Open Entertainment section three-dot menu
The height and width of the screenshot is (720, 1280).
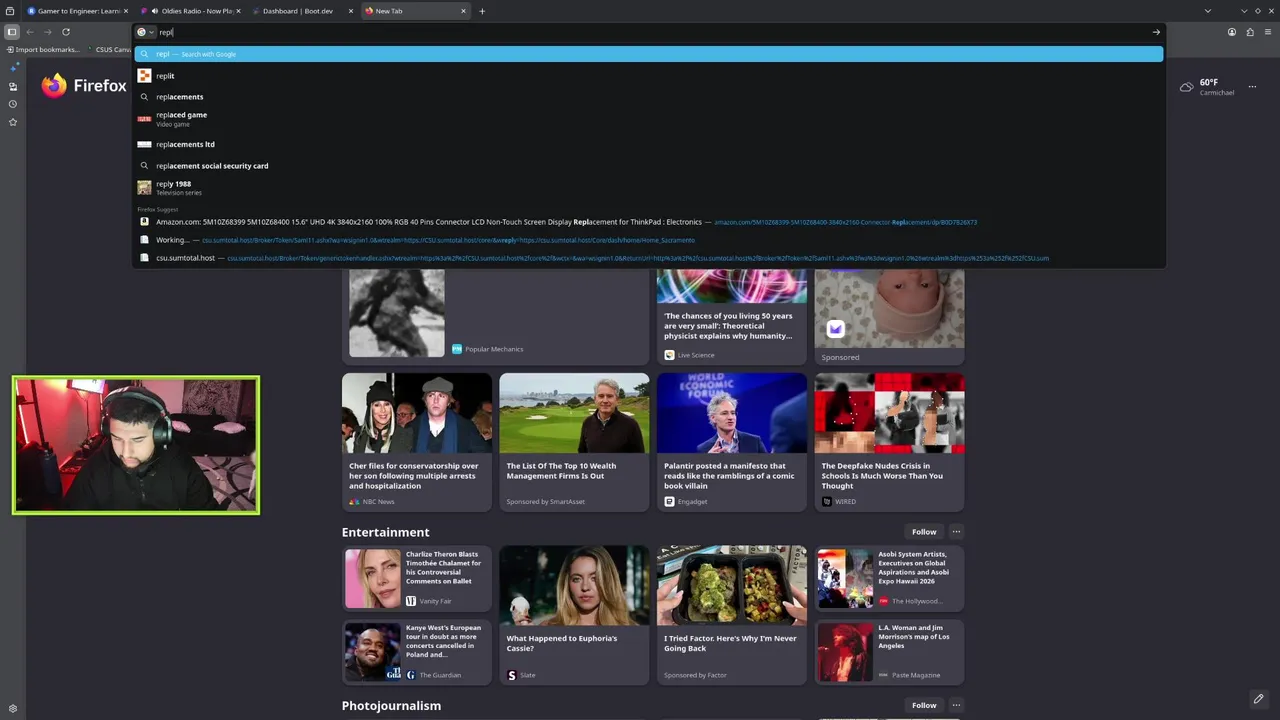[x=956, y=532]
